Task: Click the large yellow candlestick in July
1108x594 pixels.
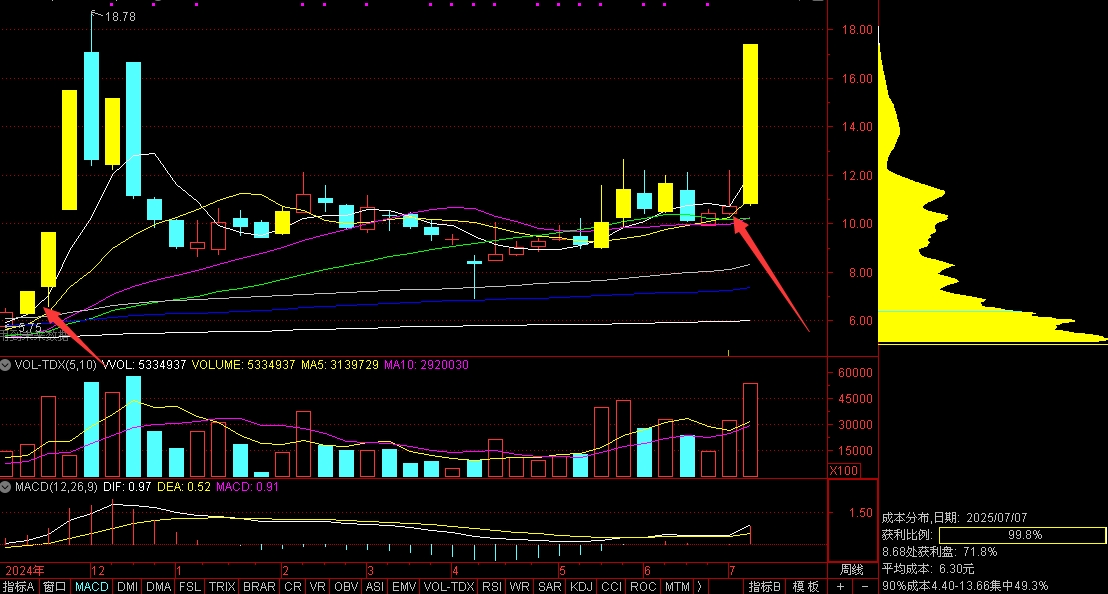Action: pyautogui.click(x=750, y=124)
